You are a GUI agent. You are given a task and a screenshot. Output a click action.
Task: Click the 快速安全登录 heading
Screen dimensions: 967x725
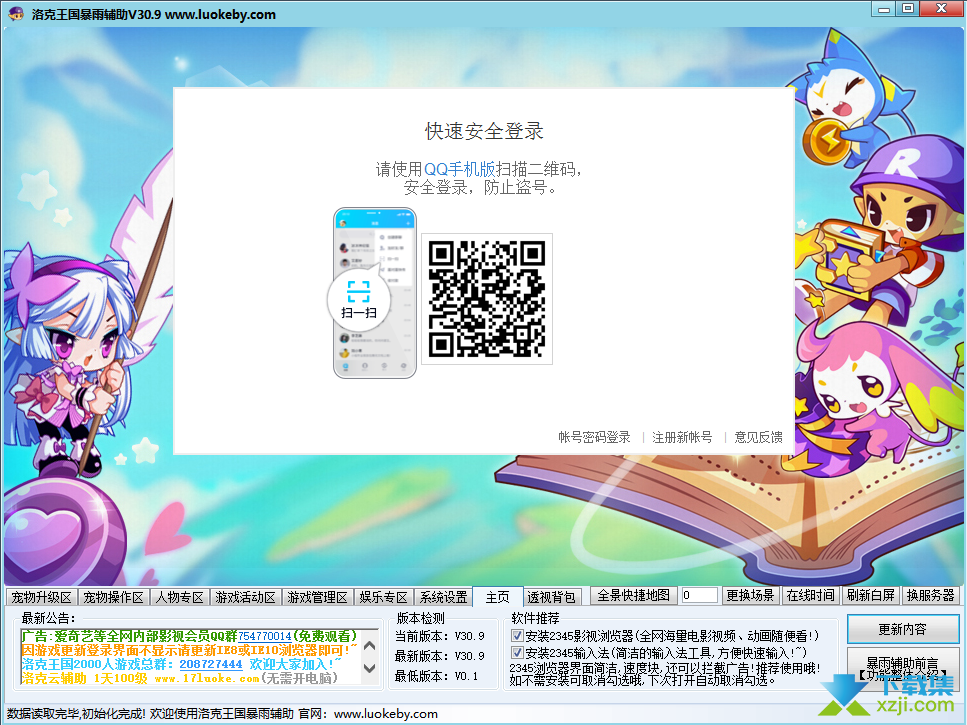(x=484, y=131)
